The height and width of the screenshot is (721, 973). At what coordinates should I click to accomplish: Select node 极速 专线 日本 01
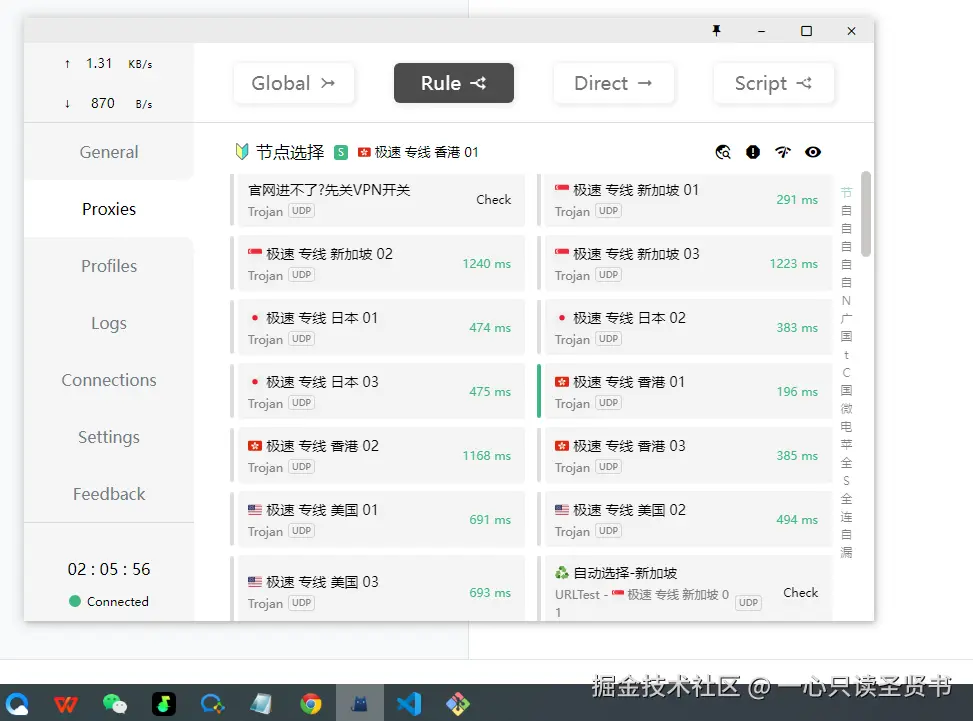(x=377, y=328)
